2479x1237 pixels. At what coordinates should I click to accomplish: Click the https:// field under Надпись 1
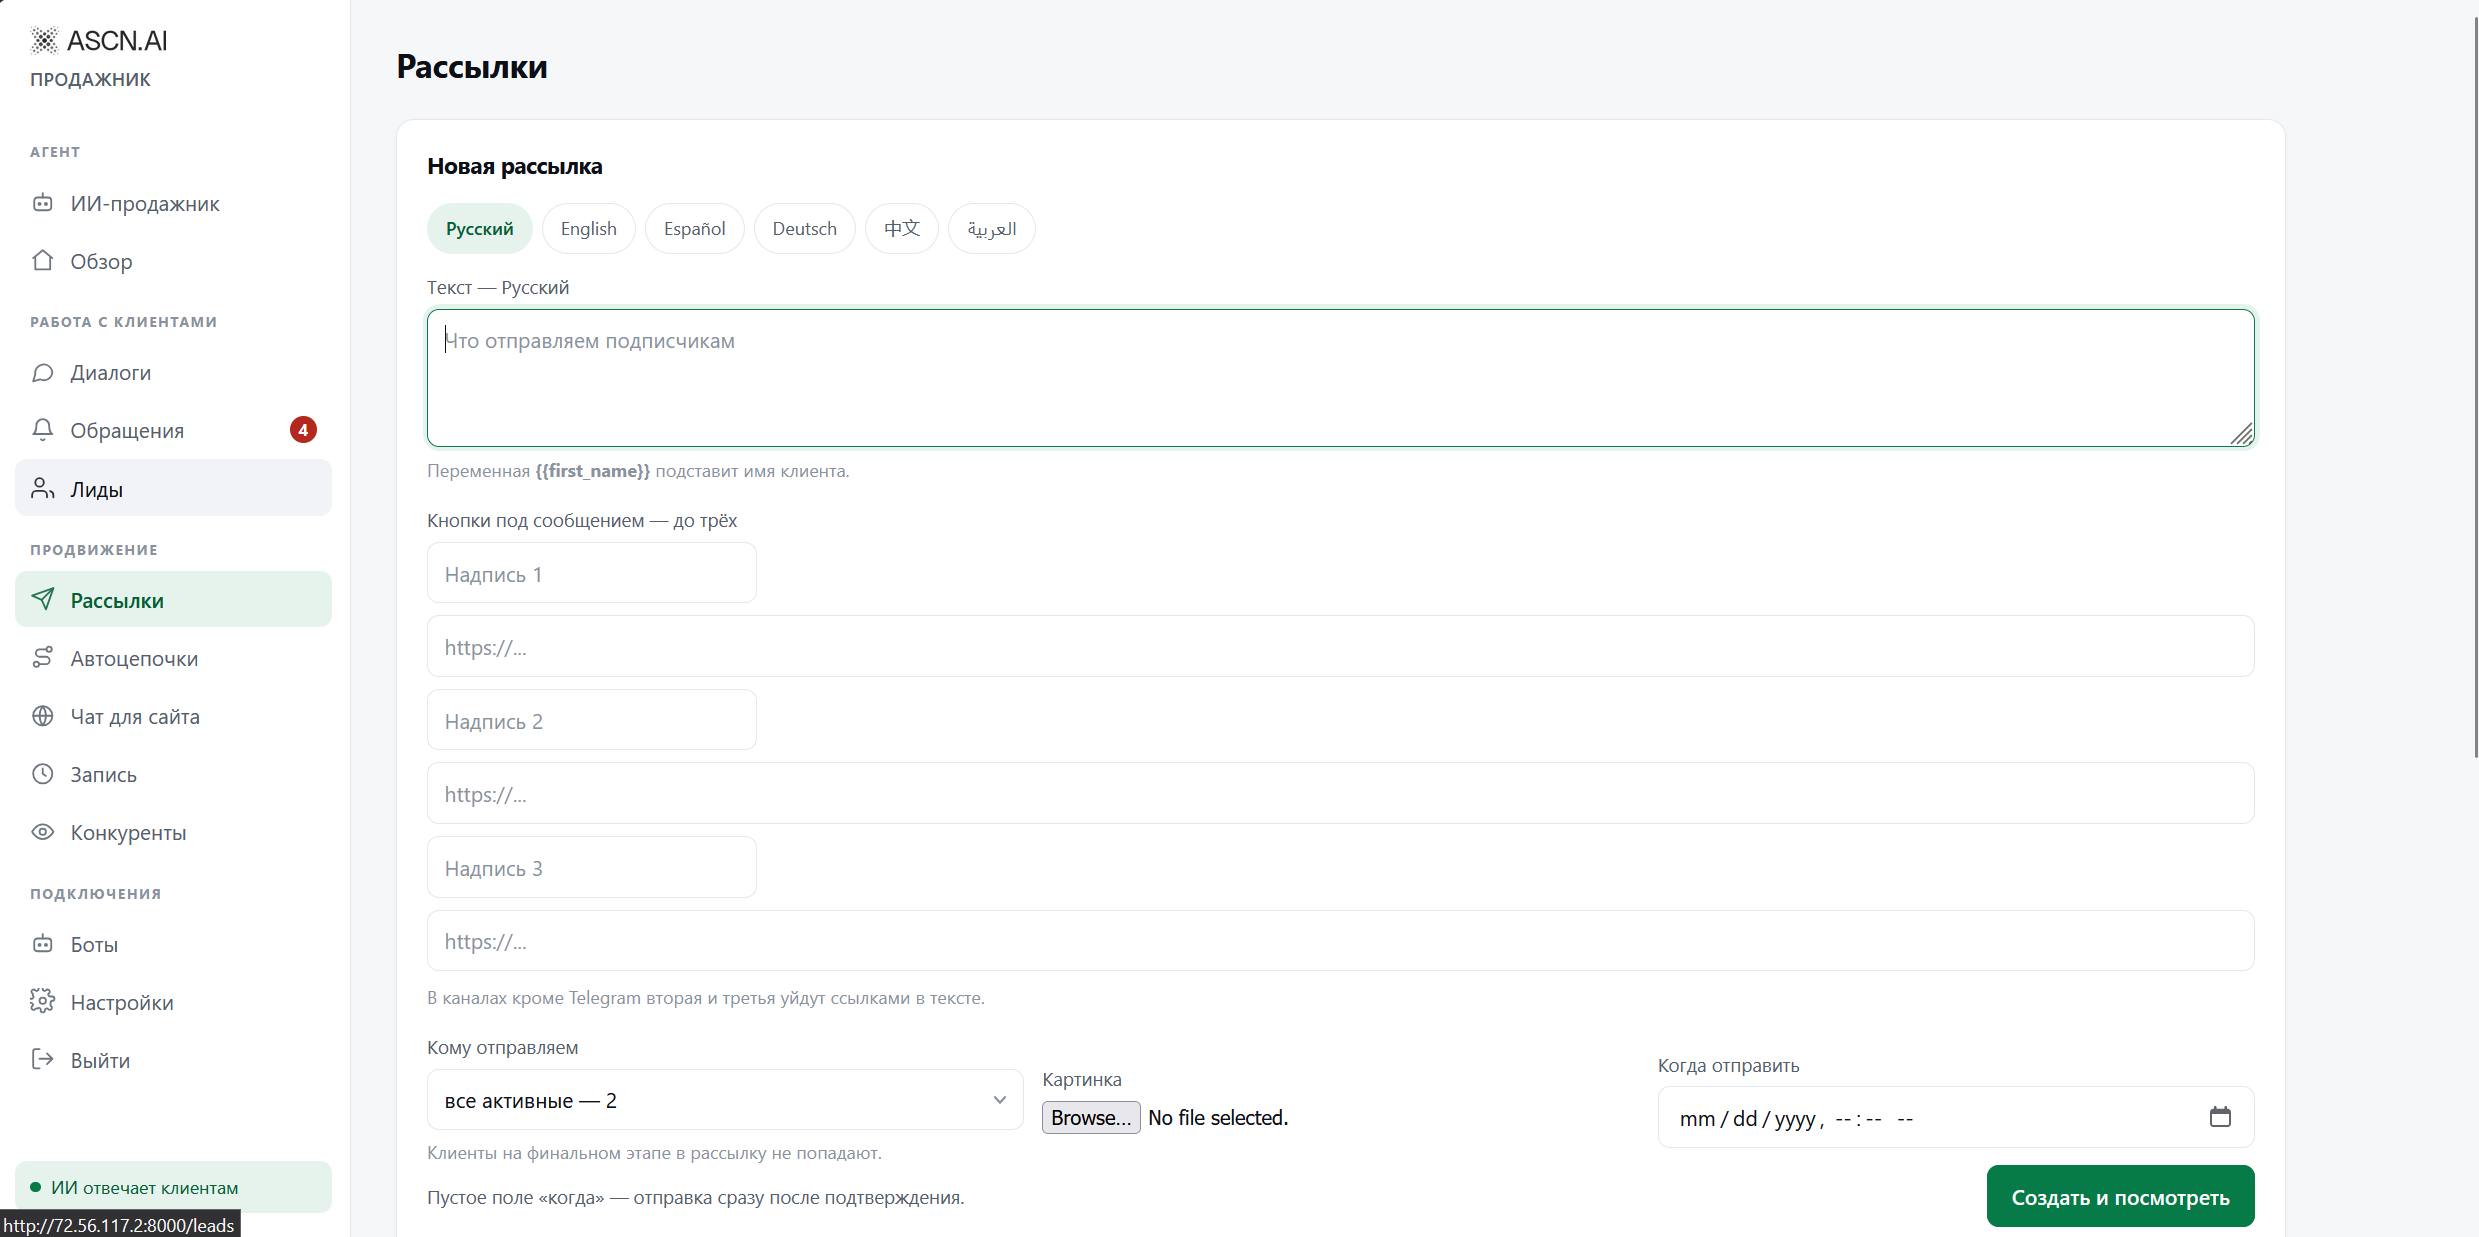click(x=1341, y=646)
